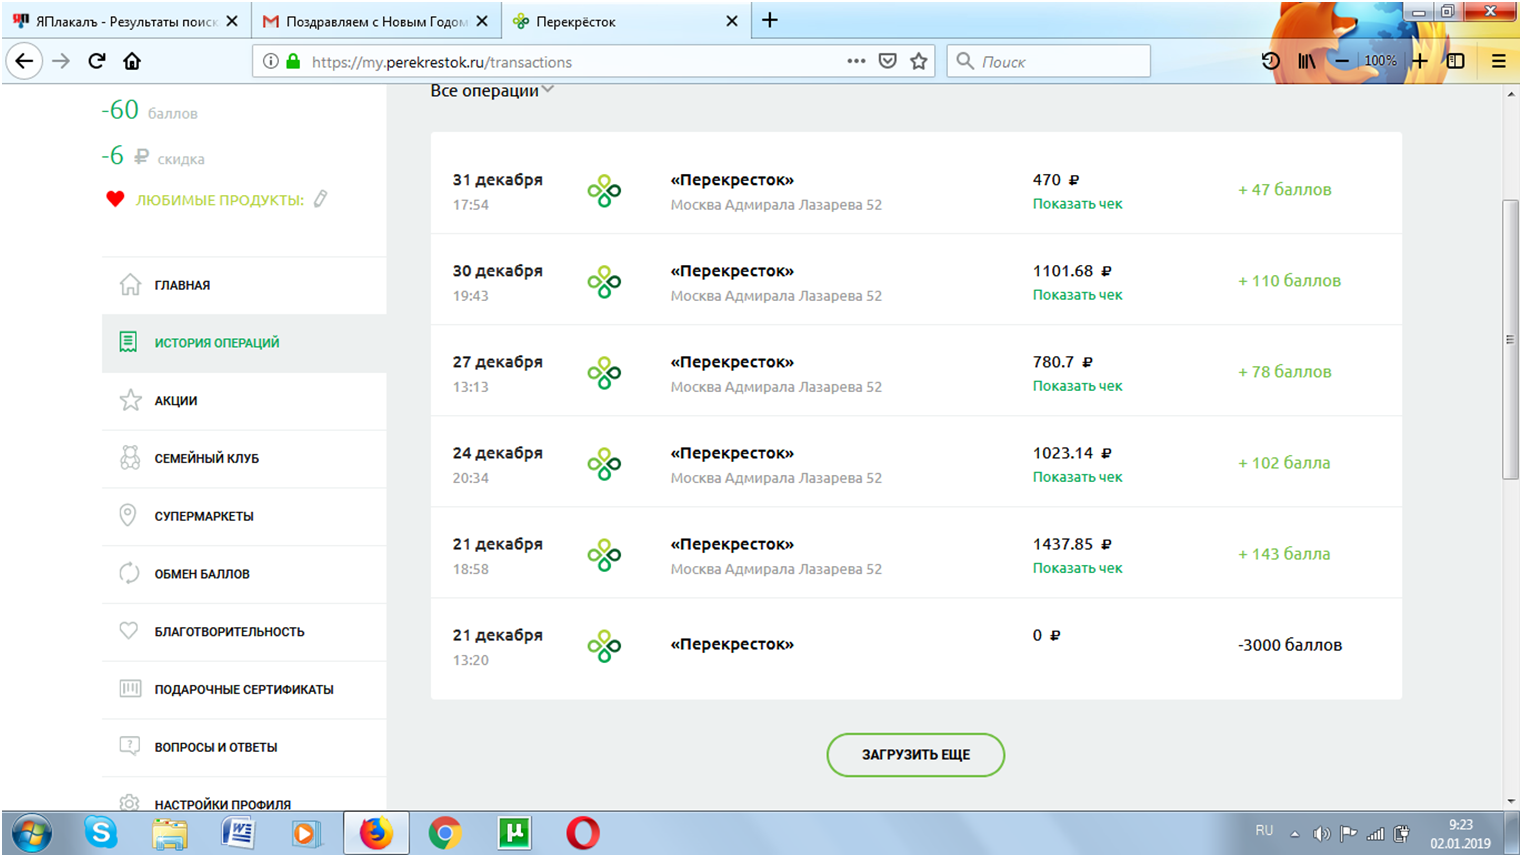The width and height of the screenshot is (1522, 857).
Task: Reset zoom level at 100%
Action: [1381, 61]
